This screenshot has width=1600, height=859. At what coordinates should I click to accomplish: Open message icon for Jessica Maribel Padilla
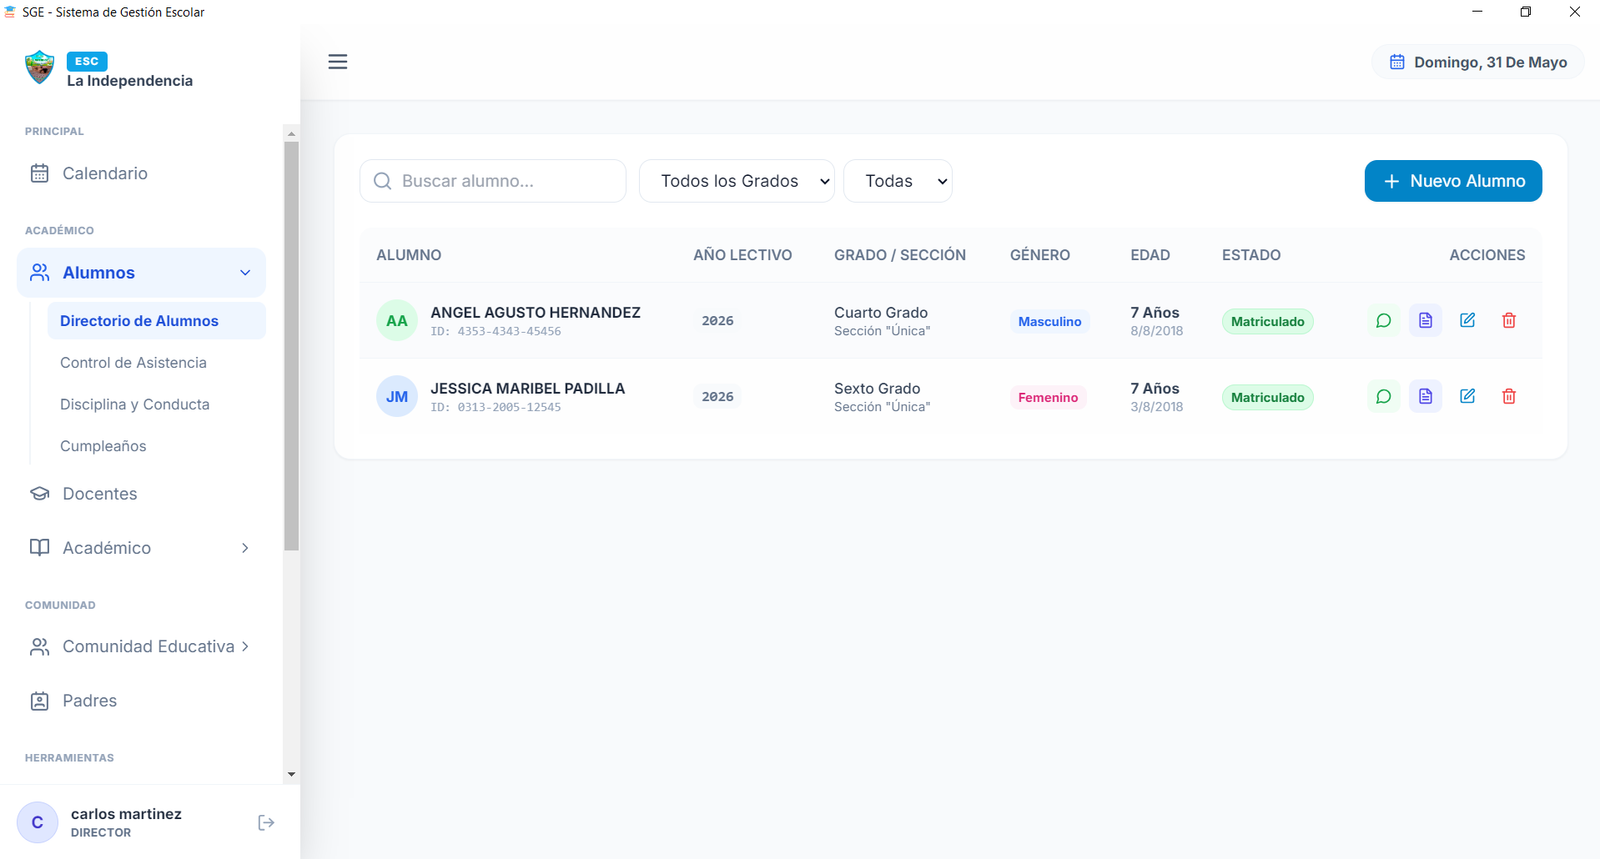coord(1383,397)
